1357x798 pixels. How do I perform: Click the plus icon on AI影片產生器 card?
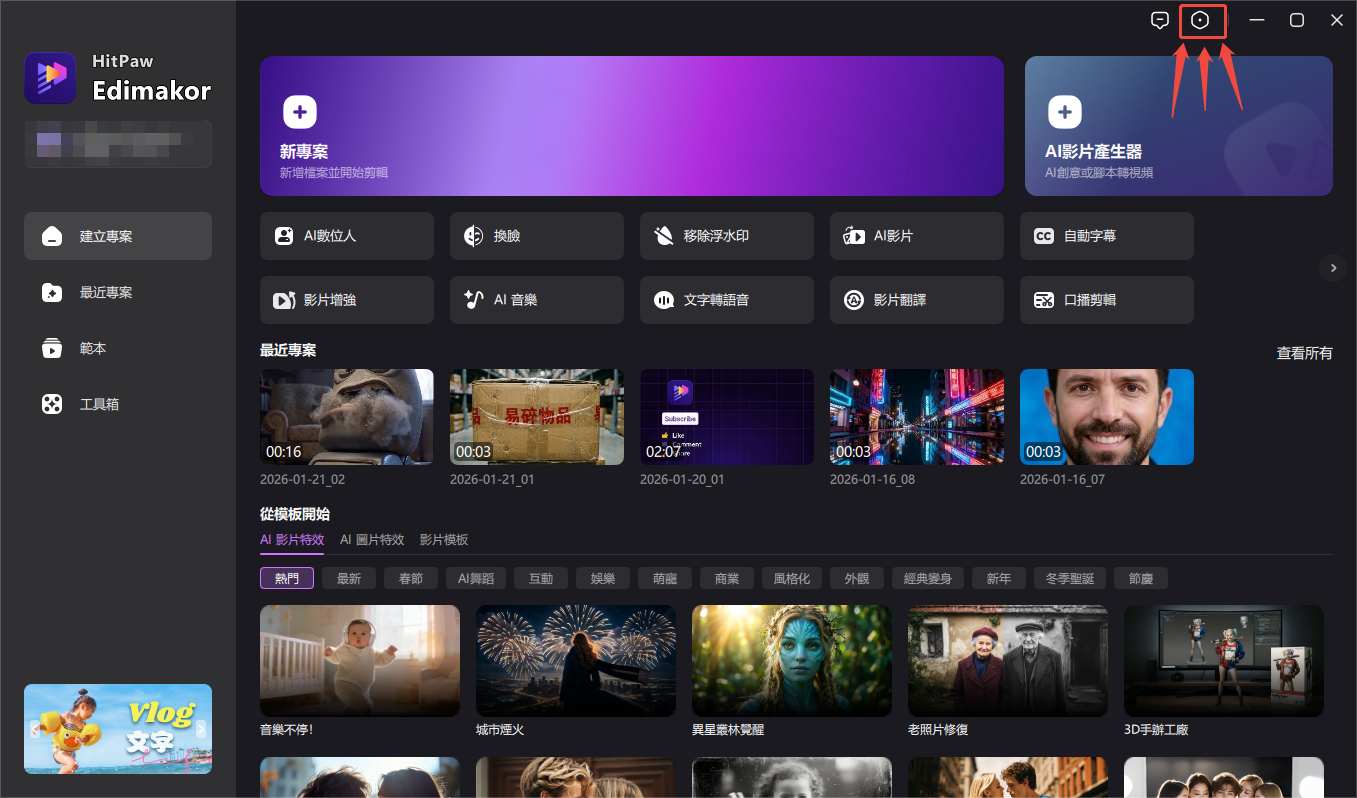[1064, 112]
